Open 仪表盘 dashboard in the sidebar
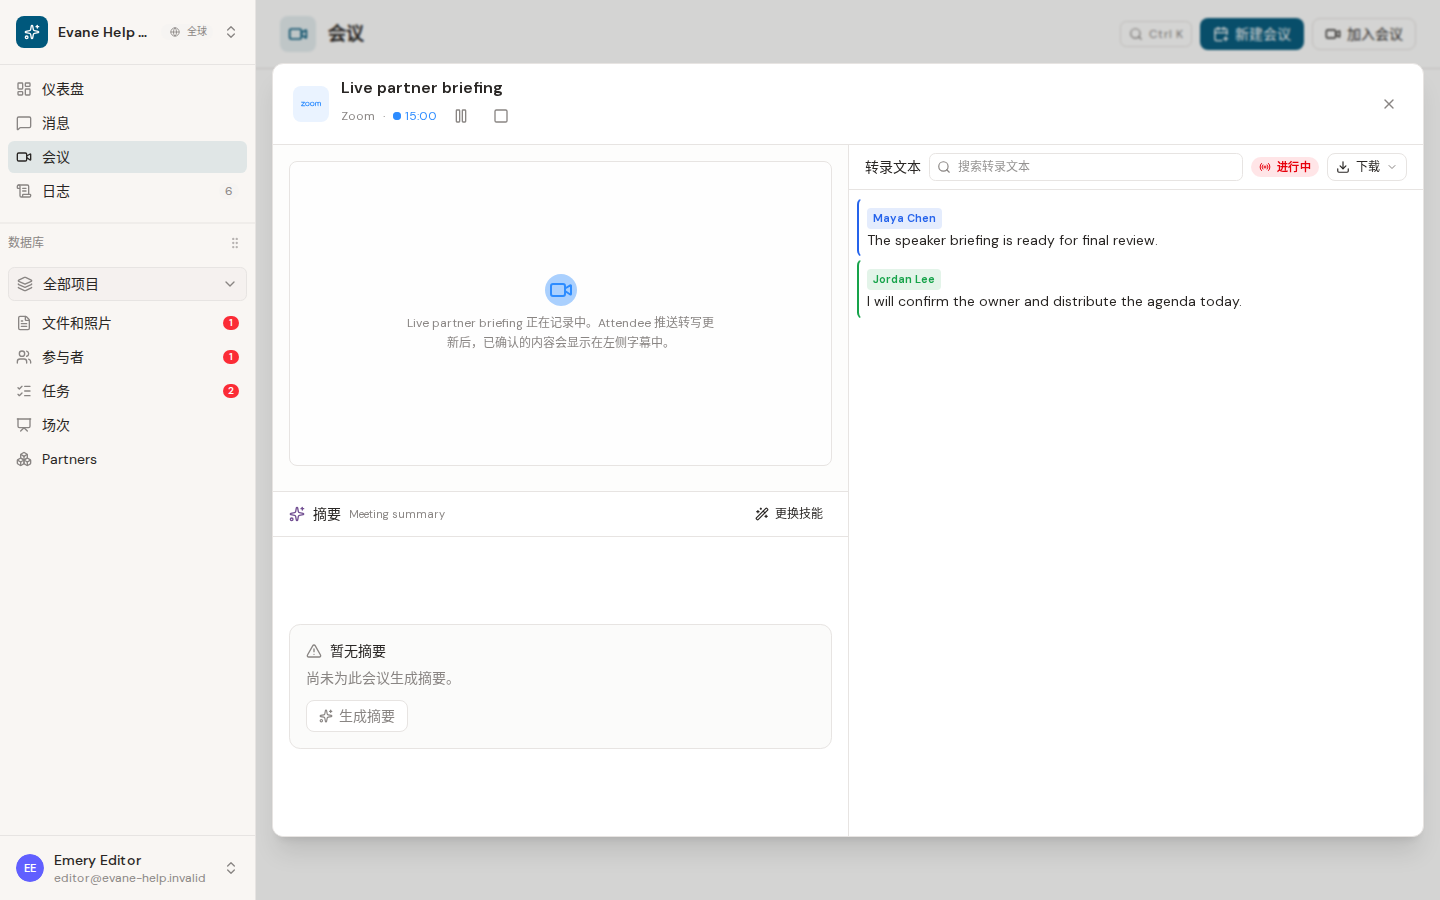The image size is (1440, 900). coord(127,89)
